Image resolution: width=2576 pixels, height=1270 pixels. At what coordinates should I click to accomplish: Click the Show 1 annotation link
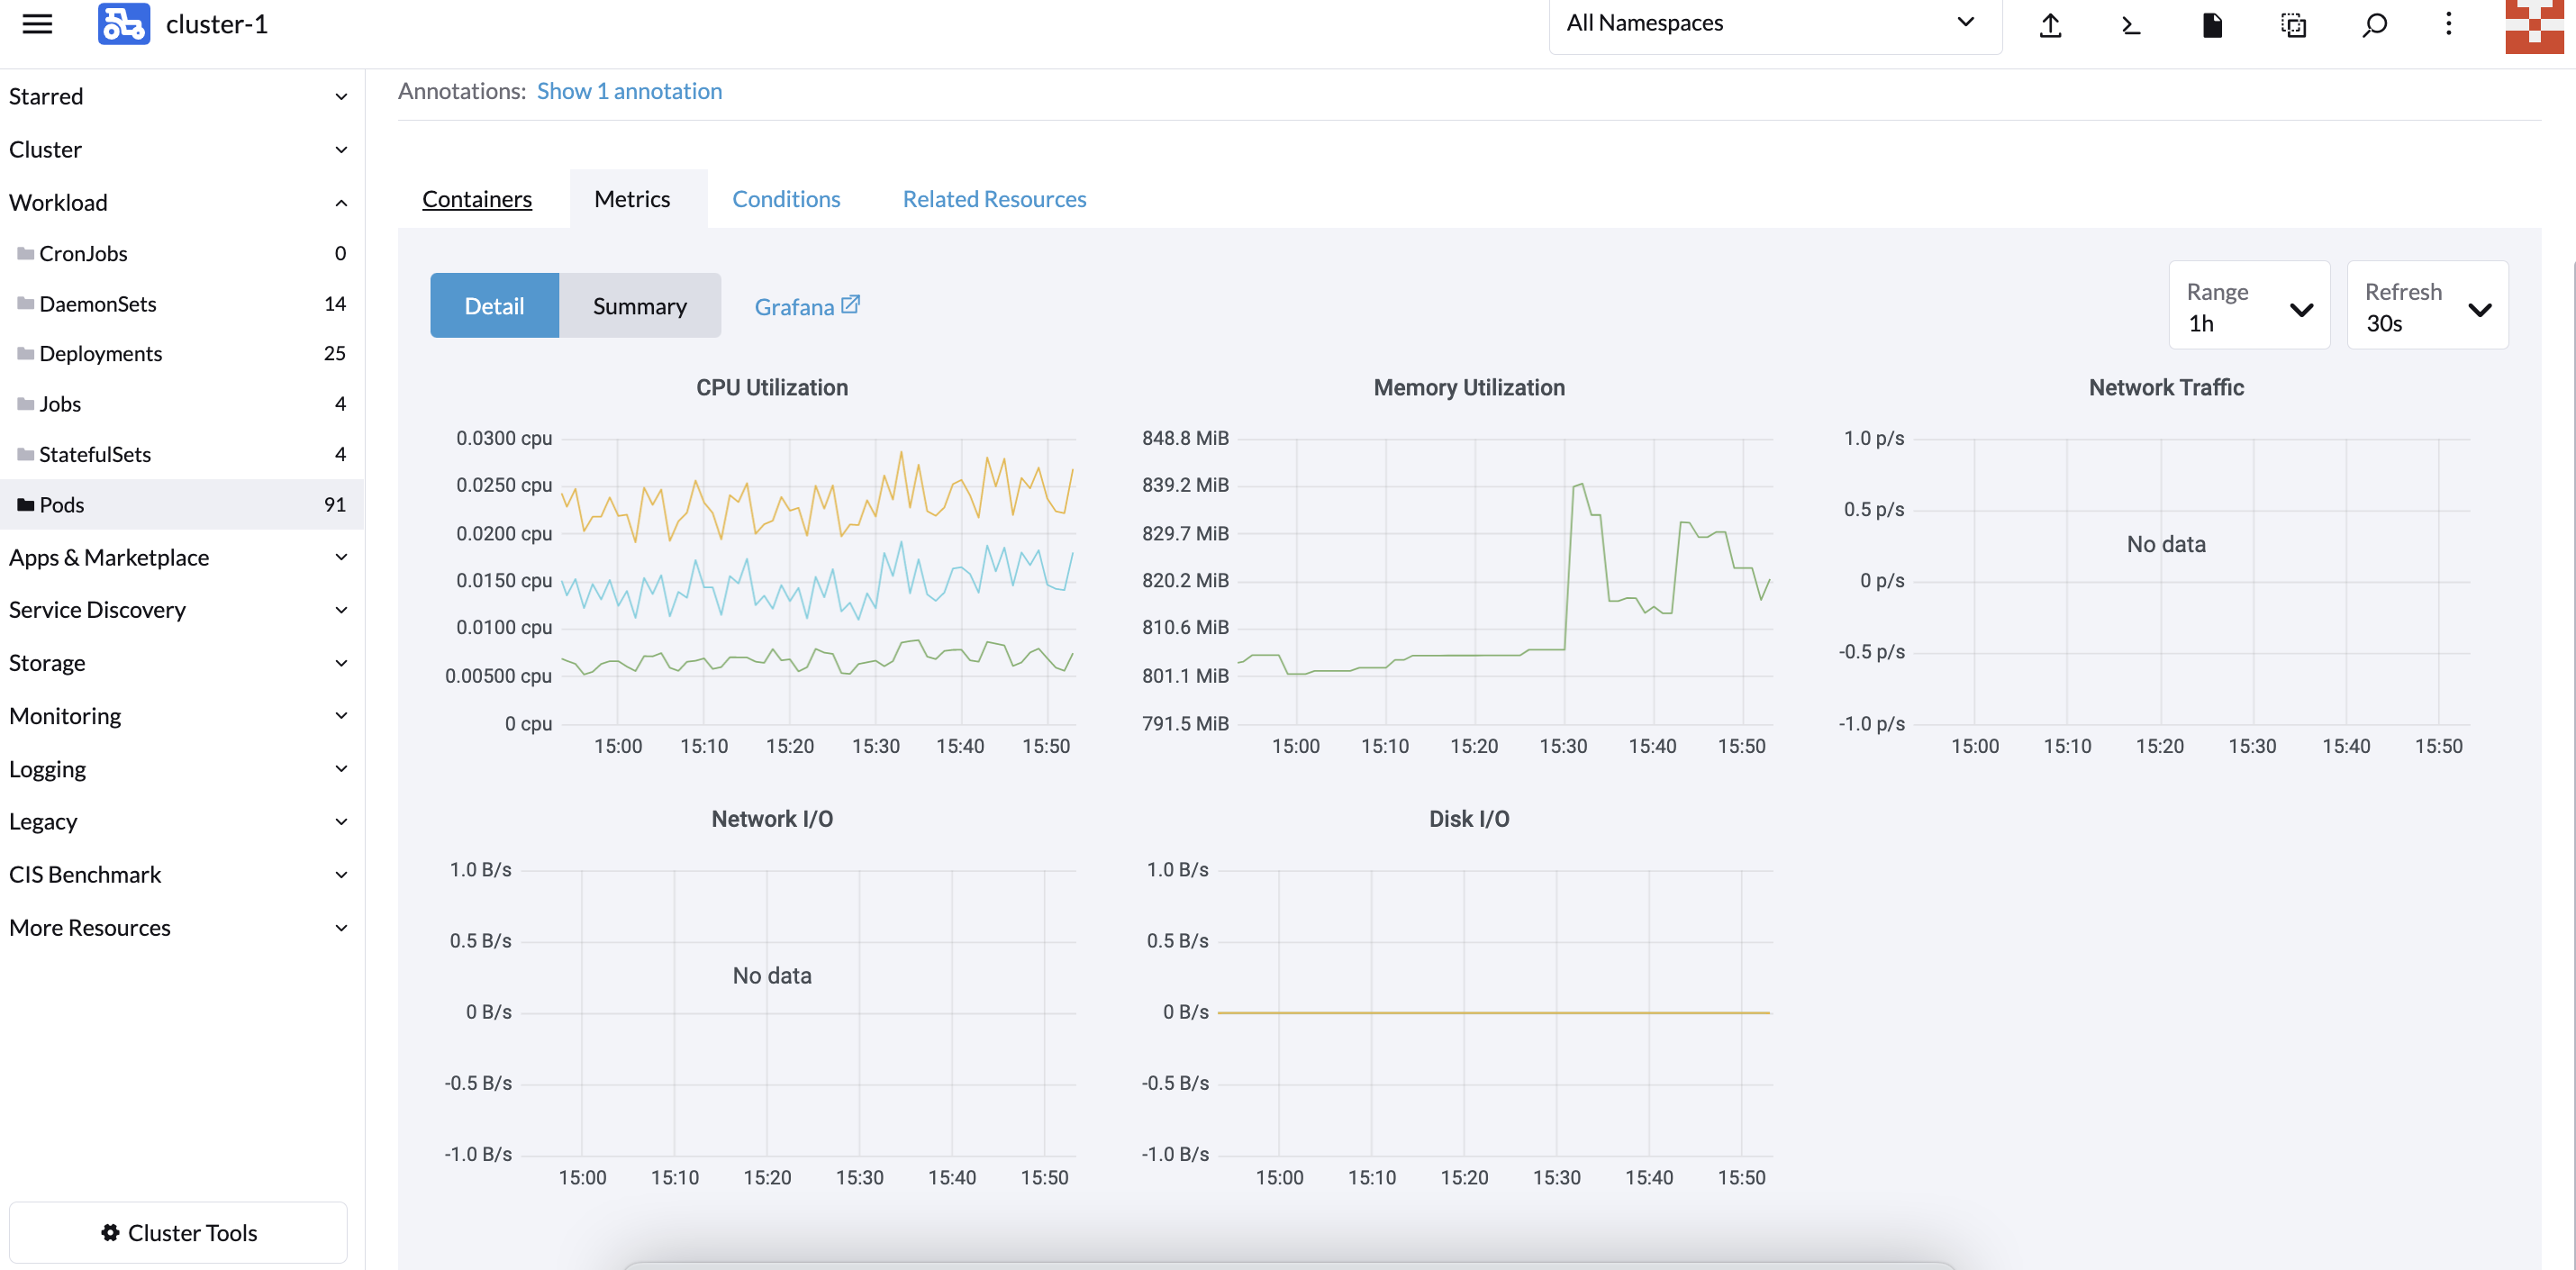(x=629, y=91)
